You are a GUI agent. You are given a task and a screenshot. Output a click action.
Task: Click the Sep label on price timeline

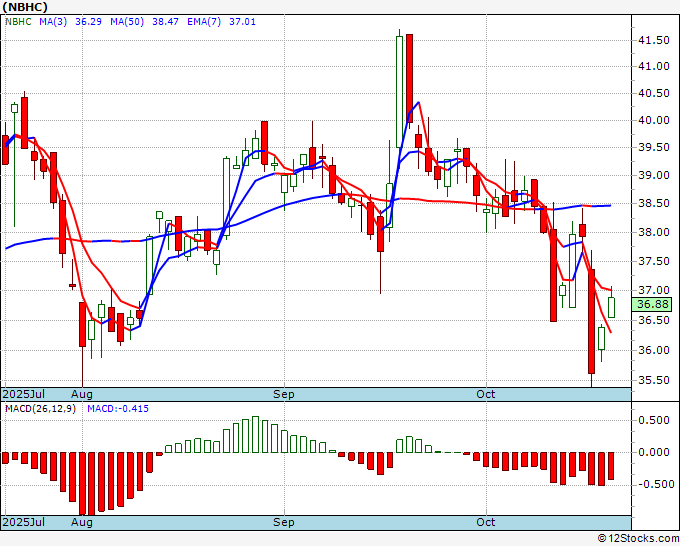(284, 394)
